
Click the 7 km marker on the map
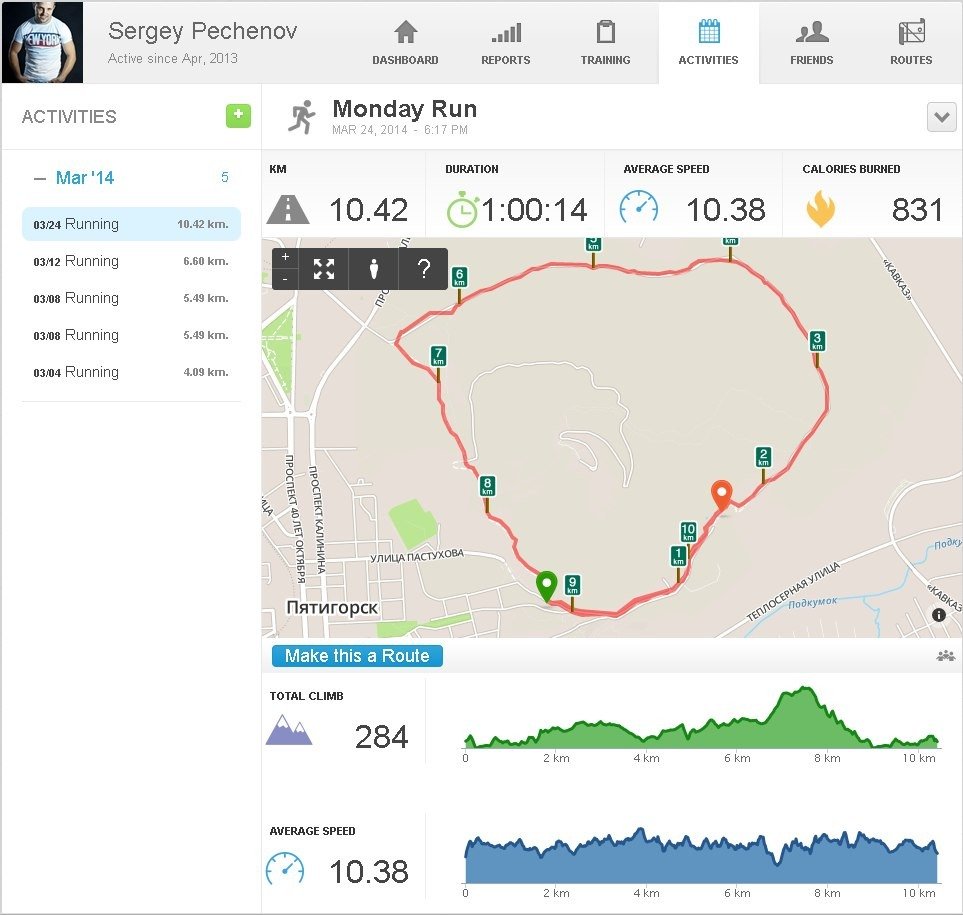point(438,357)
